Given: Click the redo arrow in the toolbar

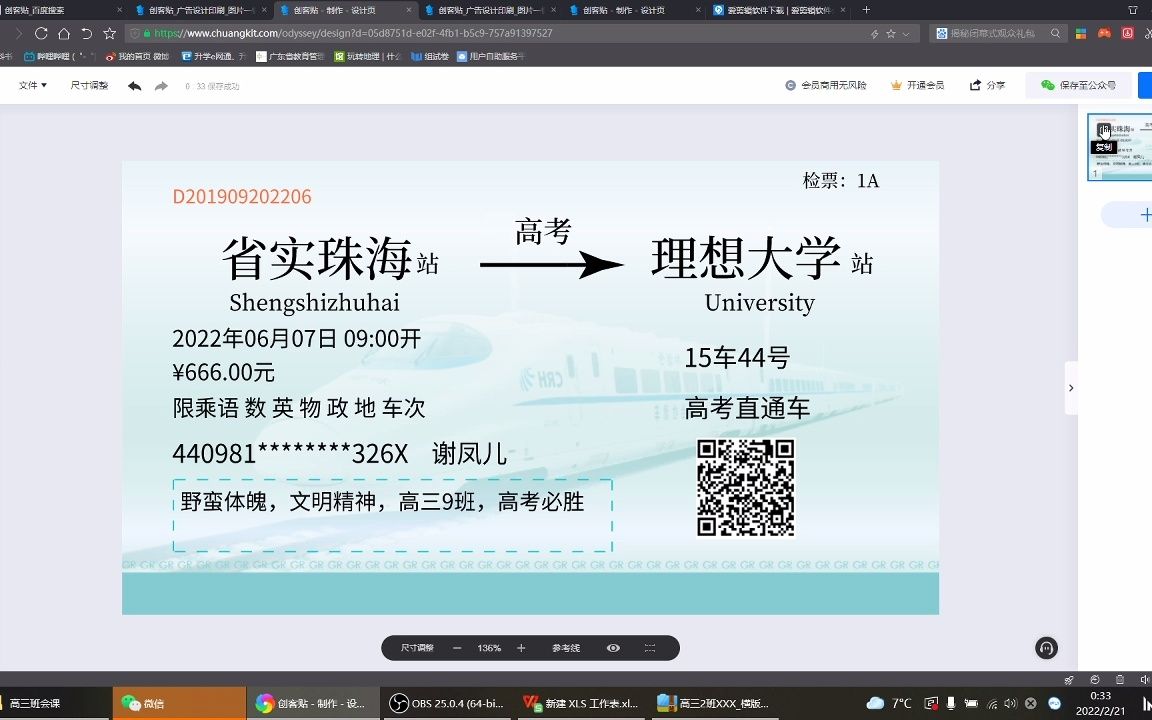Looking at the screenshot, I should tap(160, 86).
